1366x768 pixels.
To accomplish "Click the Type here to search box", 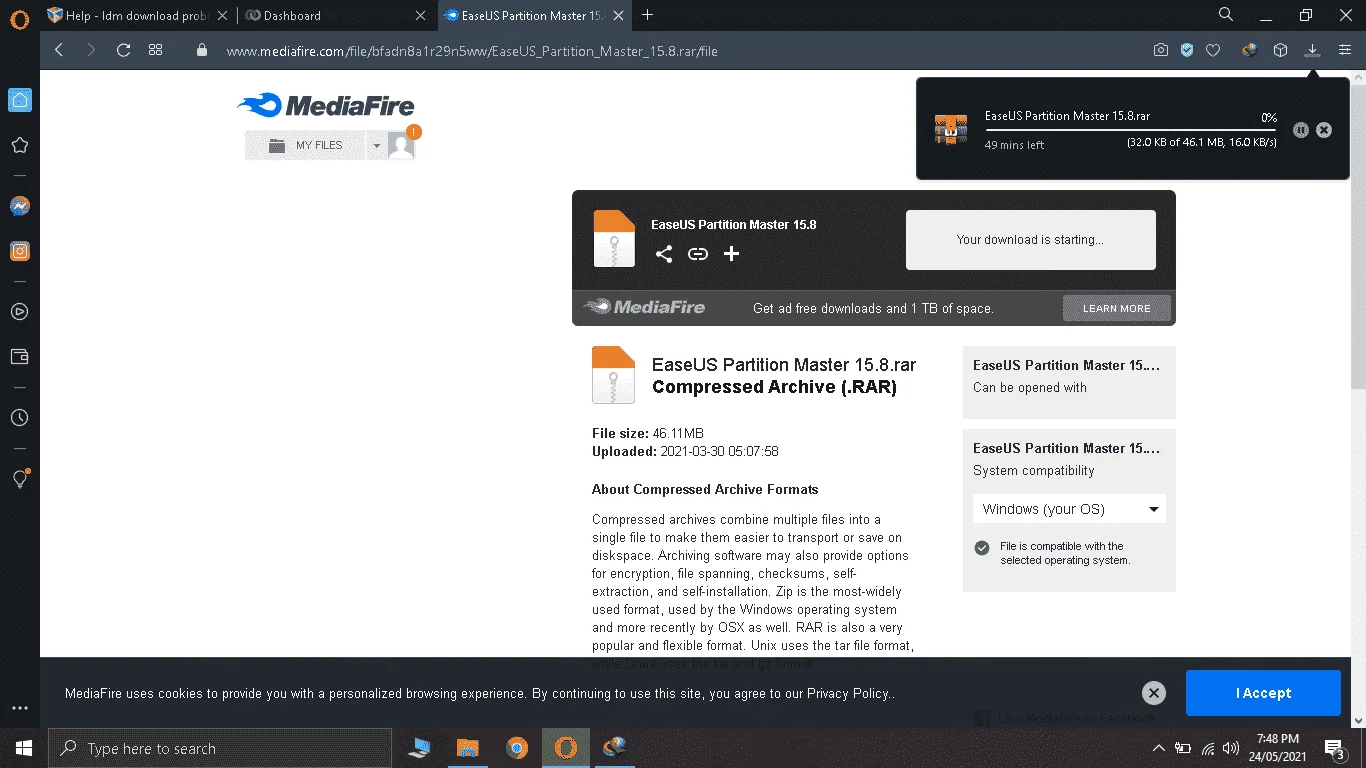I will pos(220,748).
